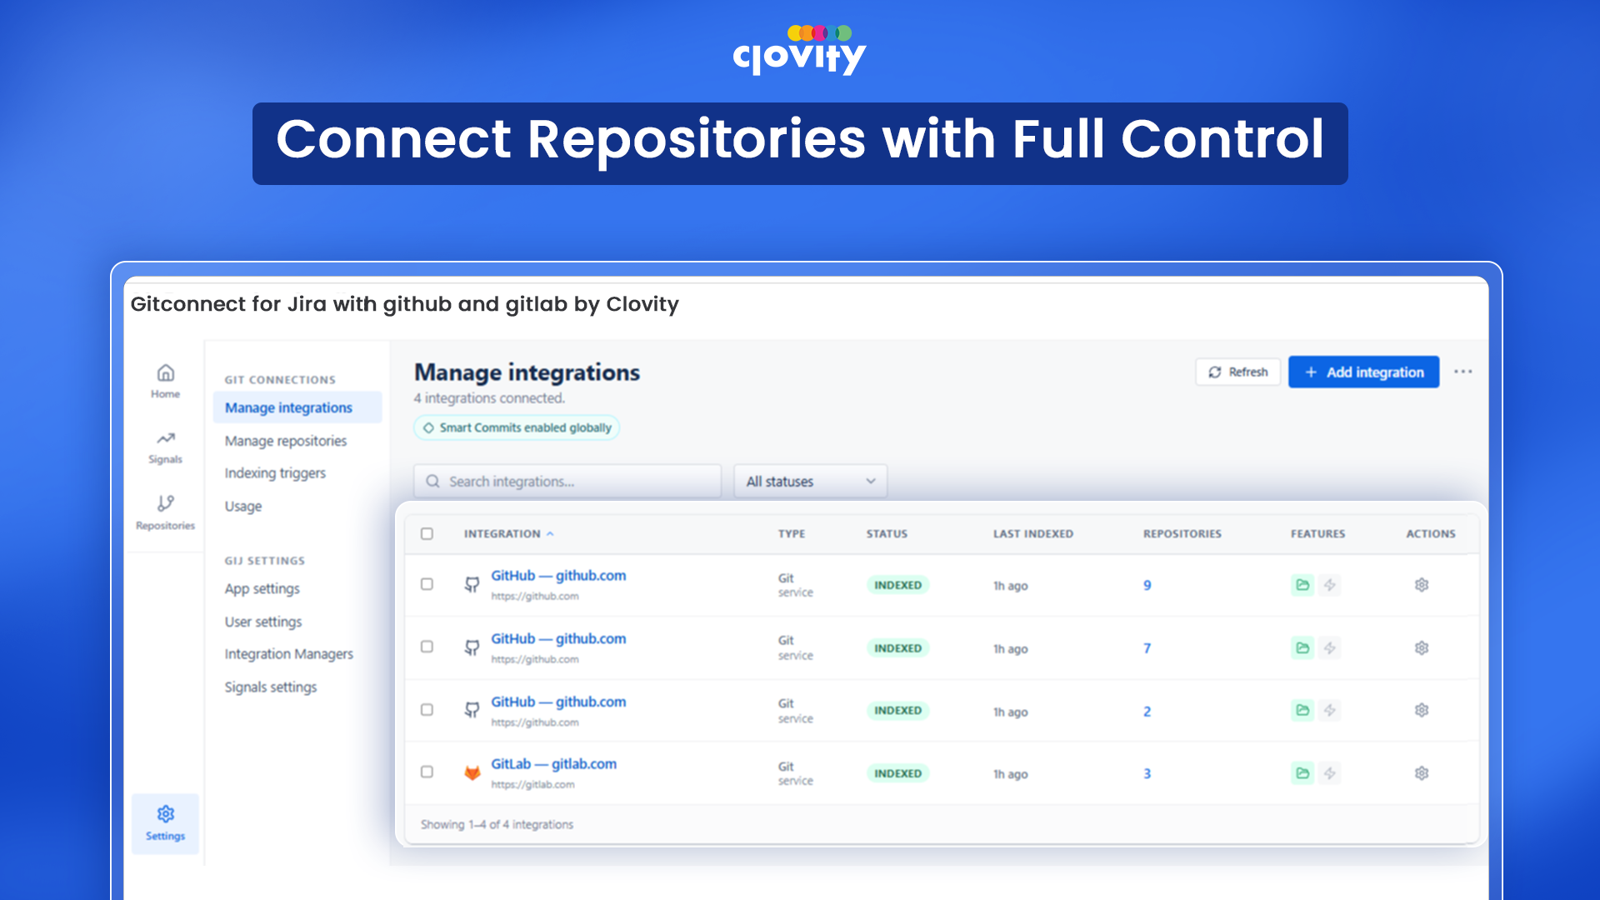Screen dimensions: 1600x900
Task: Go to Home in the left sidebar
Action: pos(165,381)
